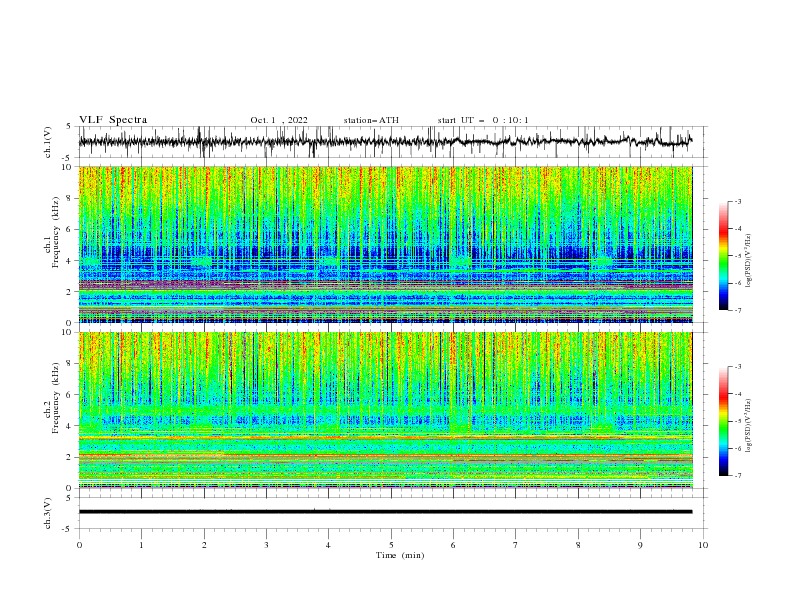Screen dimensions: 792x612
Task: Click the "6" tick on Time axis
Action: point(453,545)
